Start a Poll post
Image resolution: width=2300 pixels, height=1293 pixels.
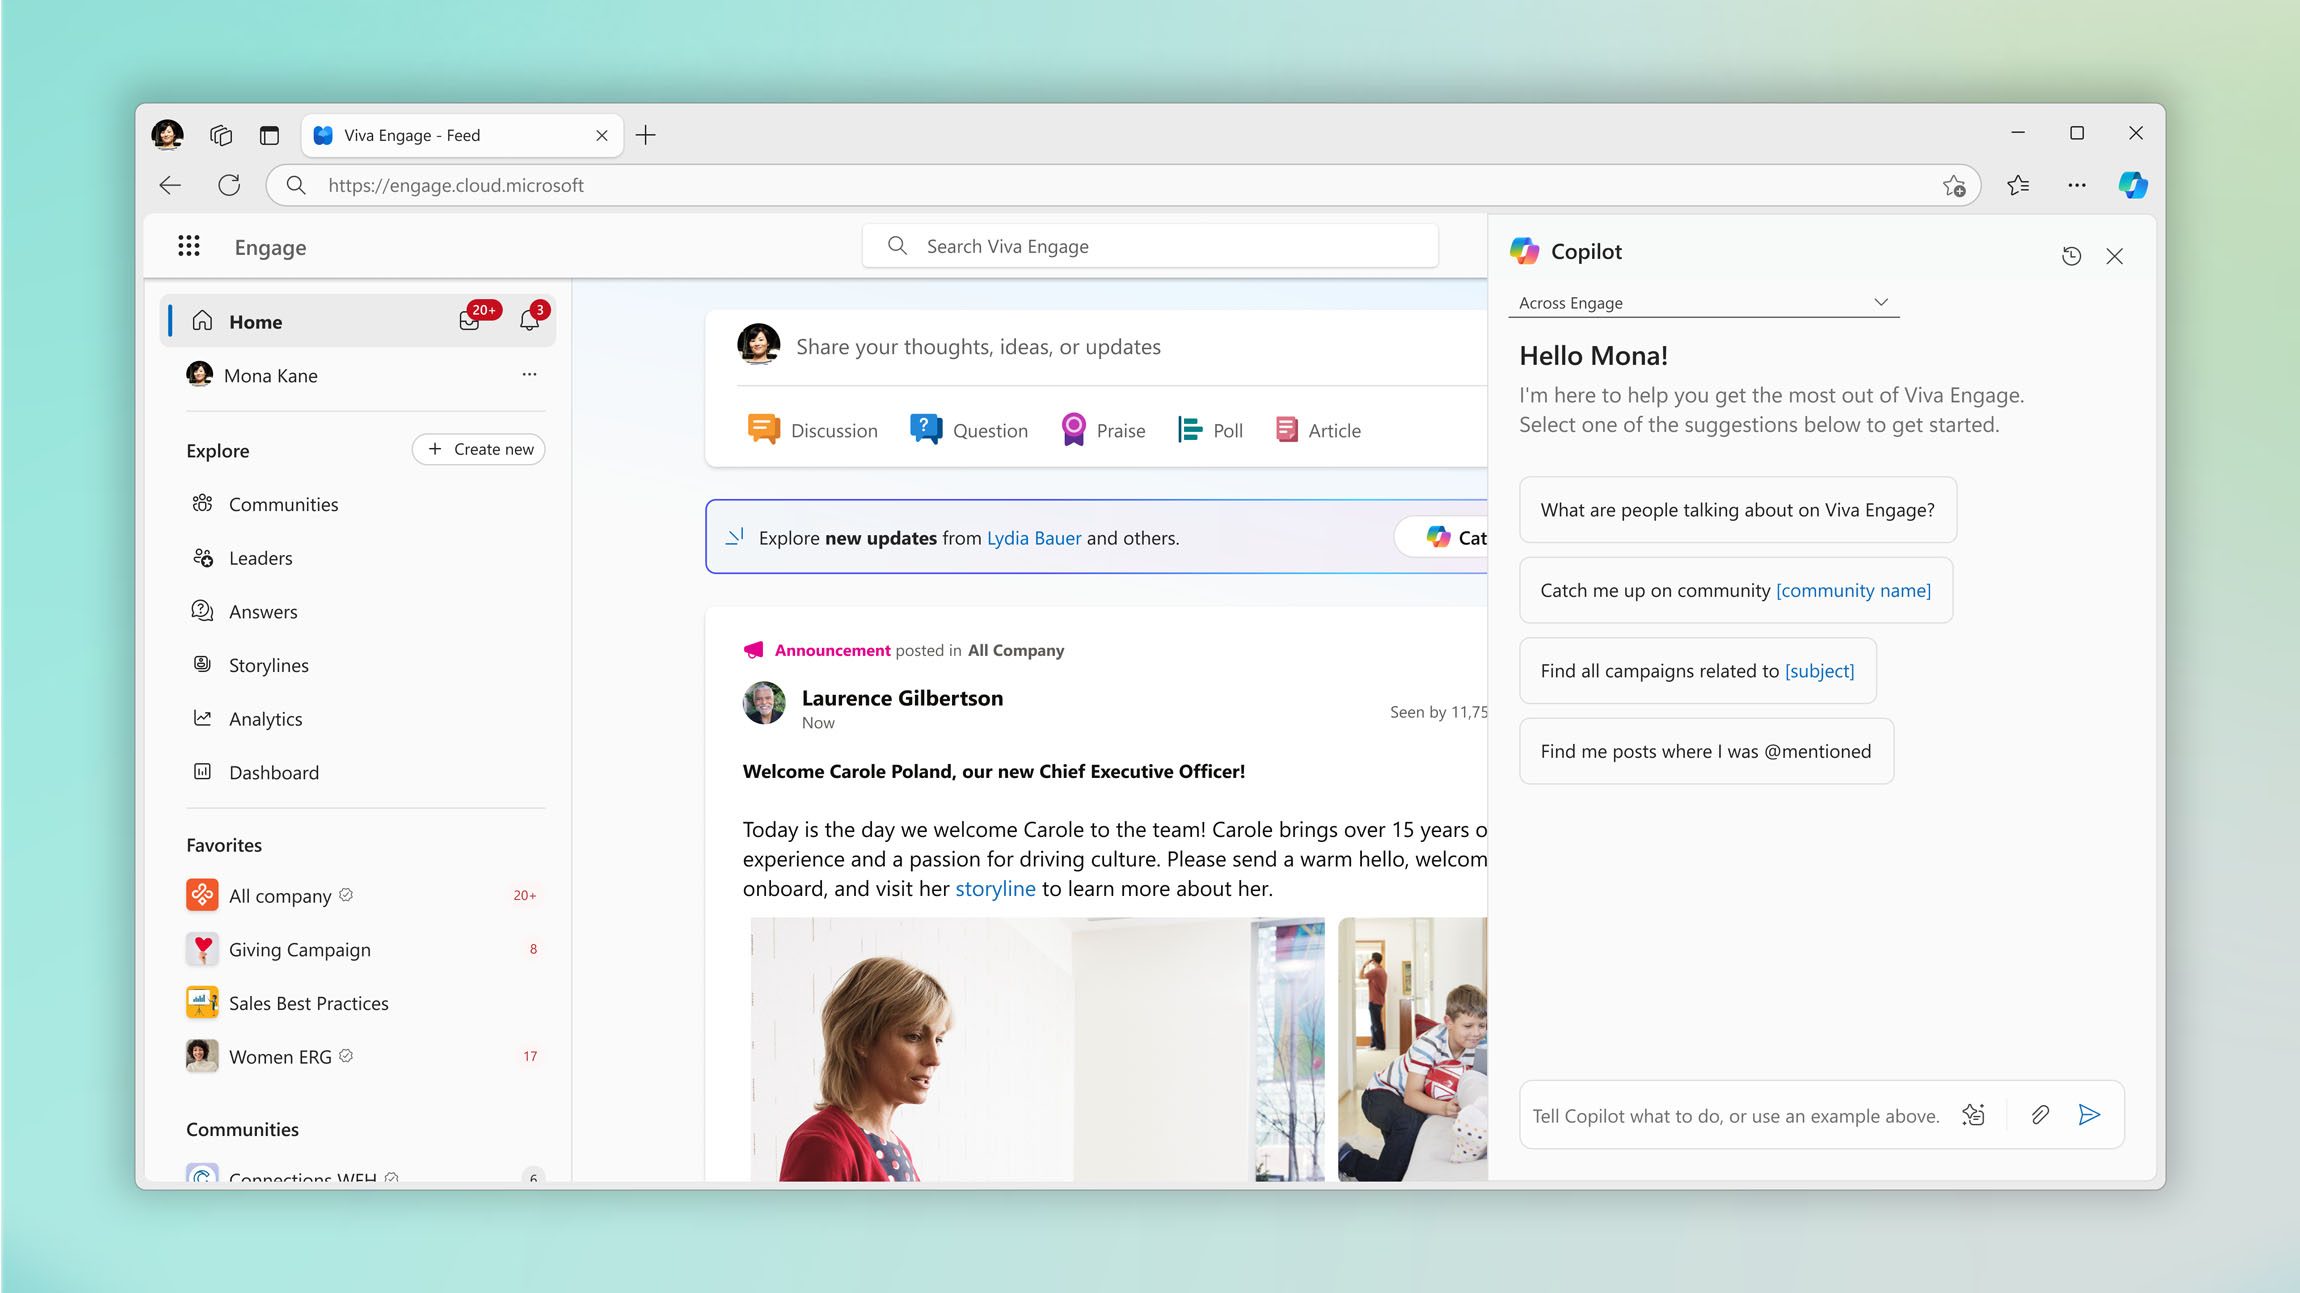tap(1210, 430)
